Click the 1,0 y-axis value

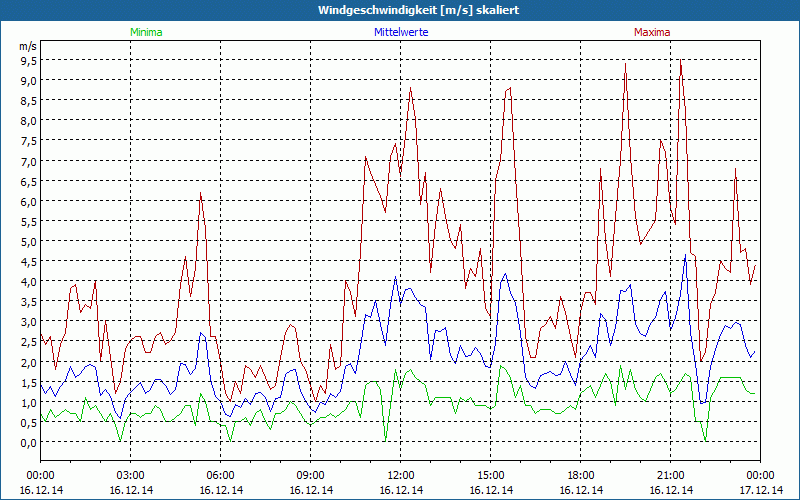pos(29,402)
